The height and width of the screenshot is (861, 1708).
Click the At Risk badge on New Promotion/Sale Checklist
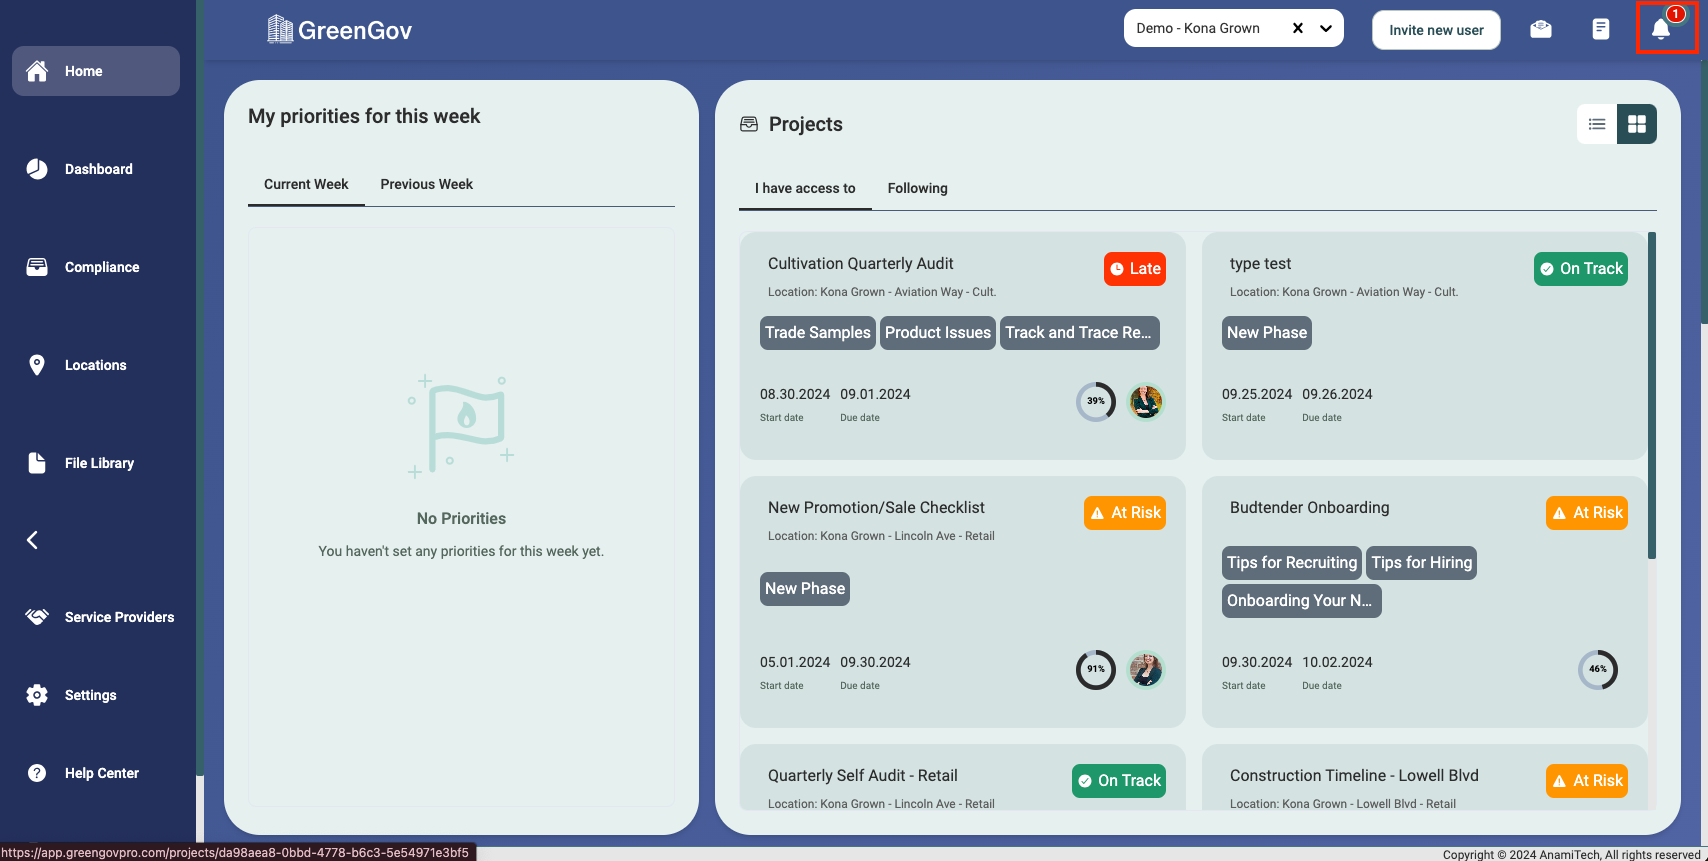pos(1125,513)
